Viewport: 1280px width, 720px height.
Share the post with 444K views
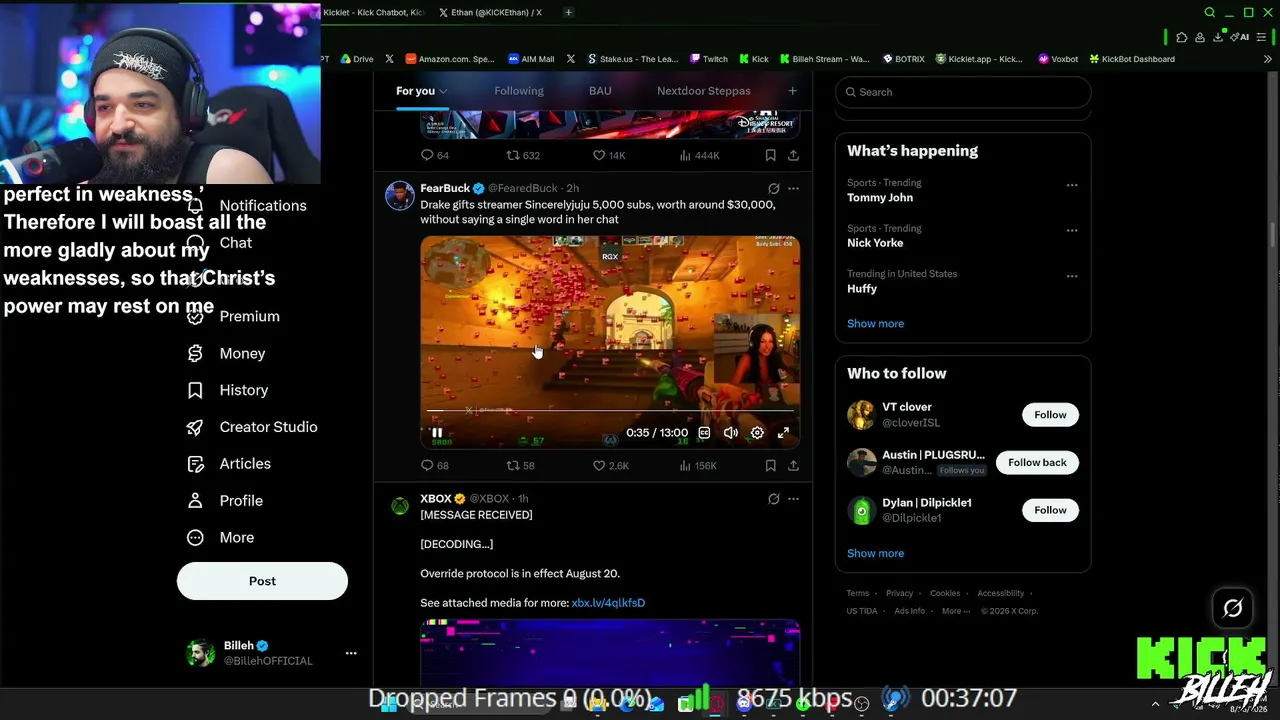tap(793, 156)
